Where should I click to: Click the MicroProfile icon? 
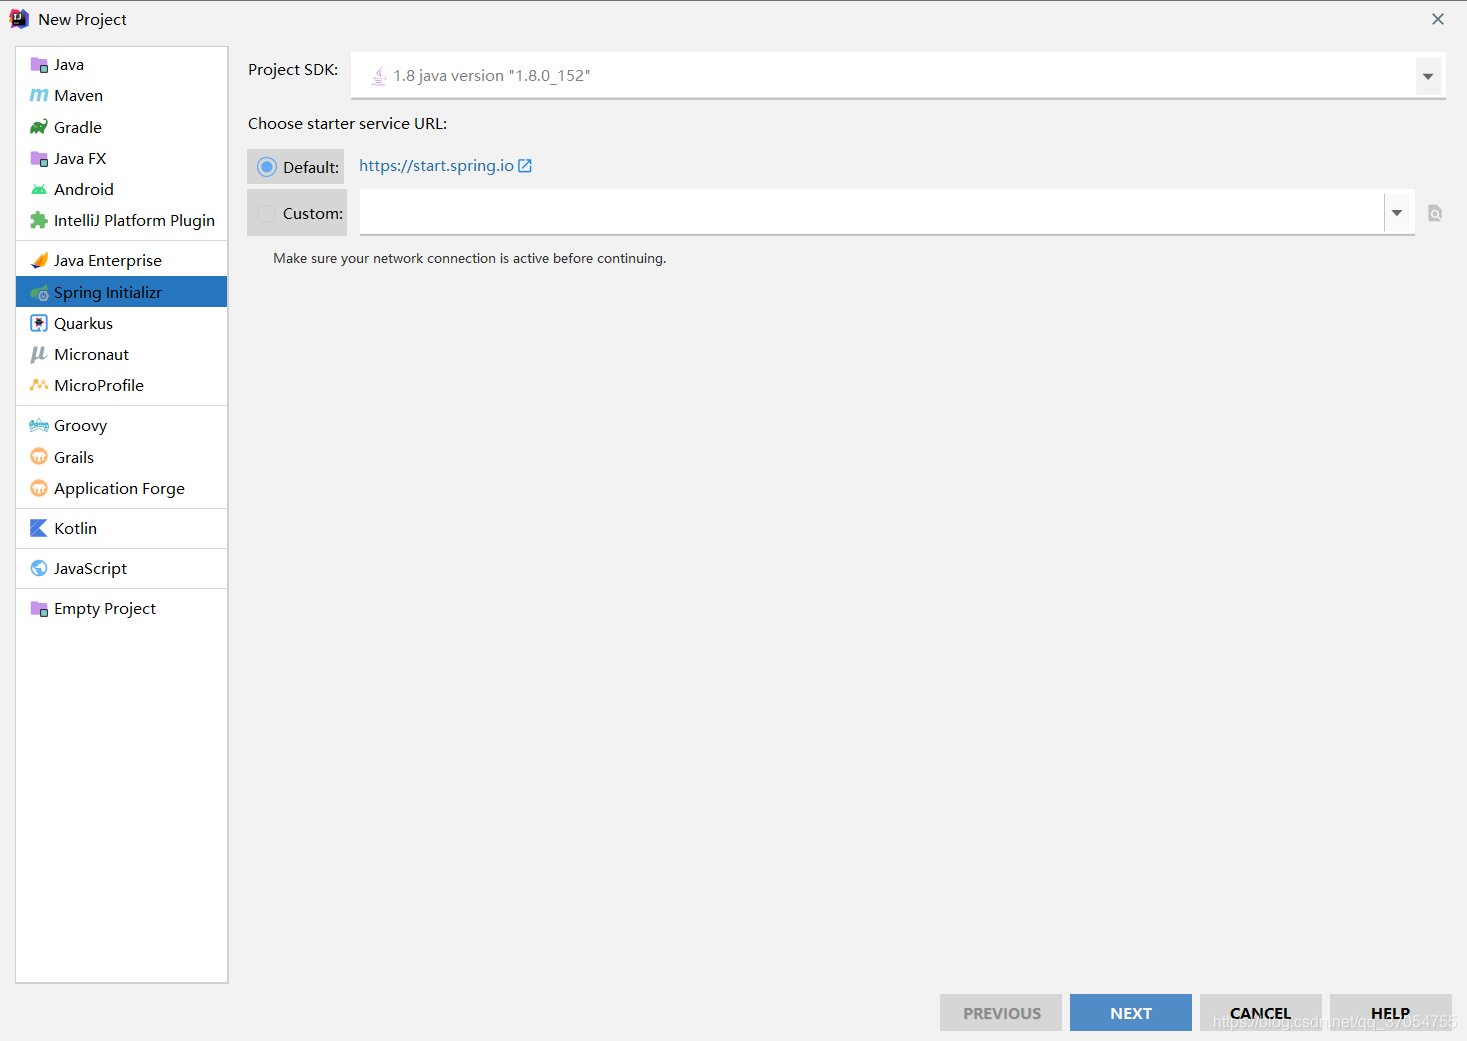(39, 385)
